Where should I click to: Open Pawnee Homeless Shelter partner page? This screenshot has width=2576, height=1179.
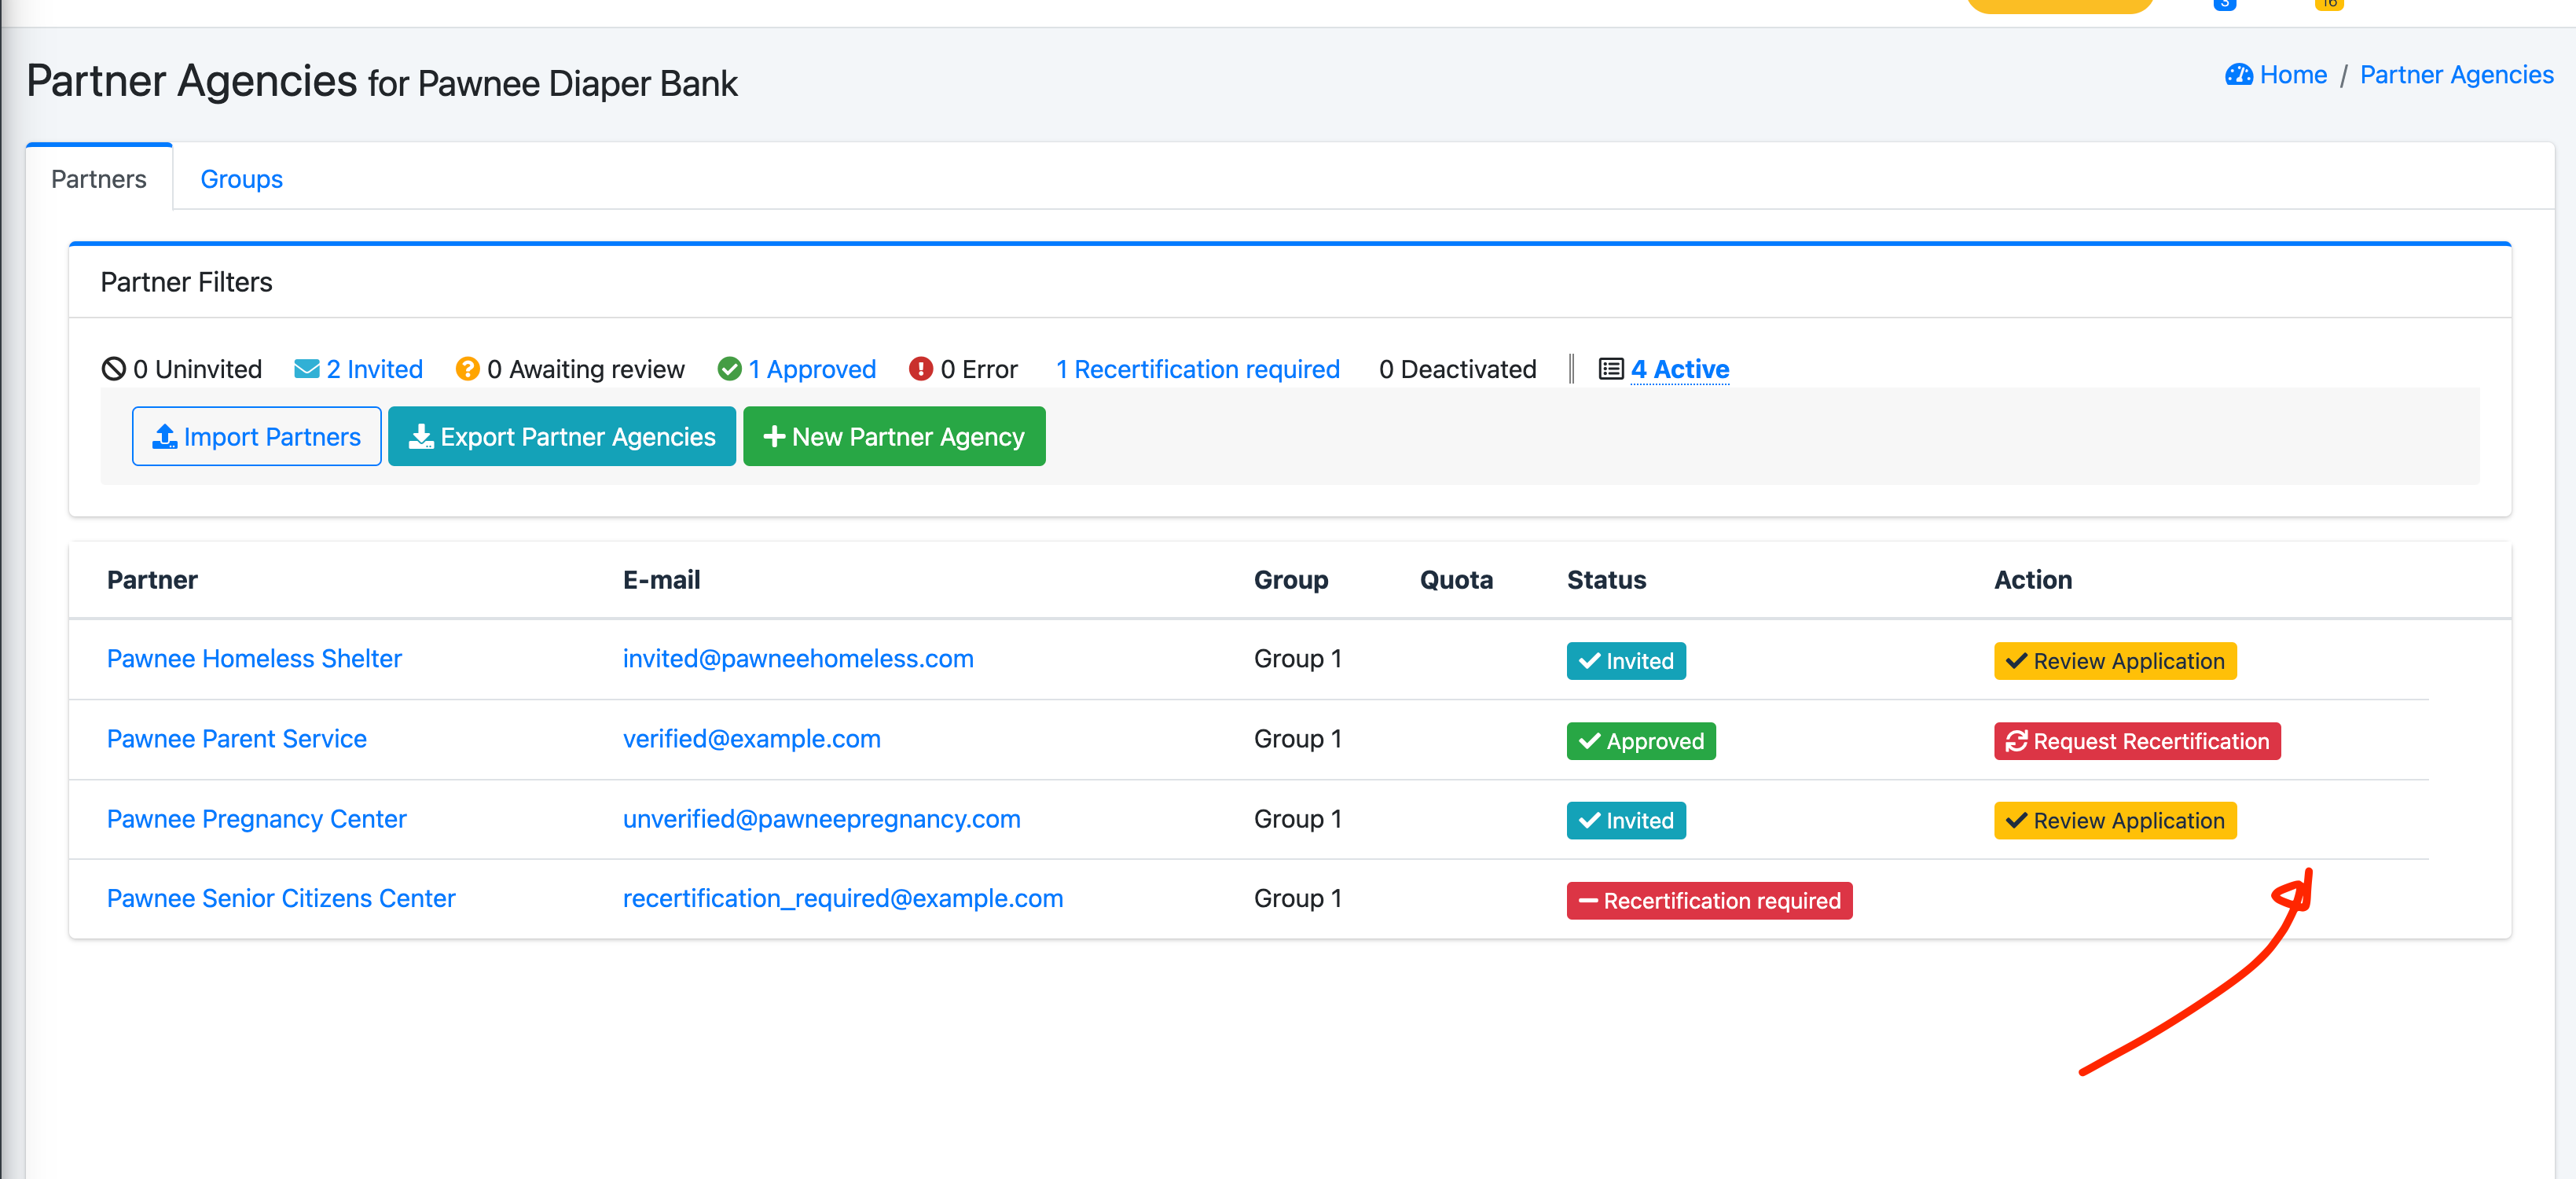[254, 658]
